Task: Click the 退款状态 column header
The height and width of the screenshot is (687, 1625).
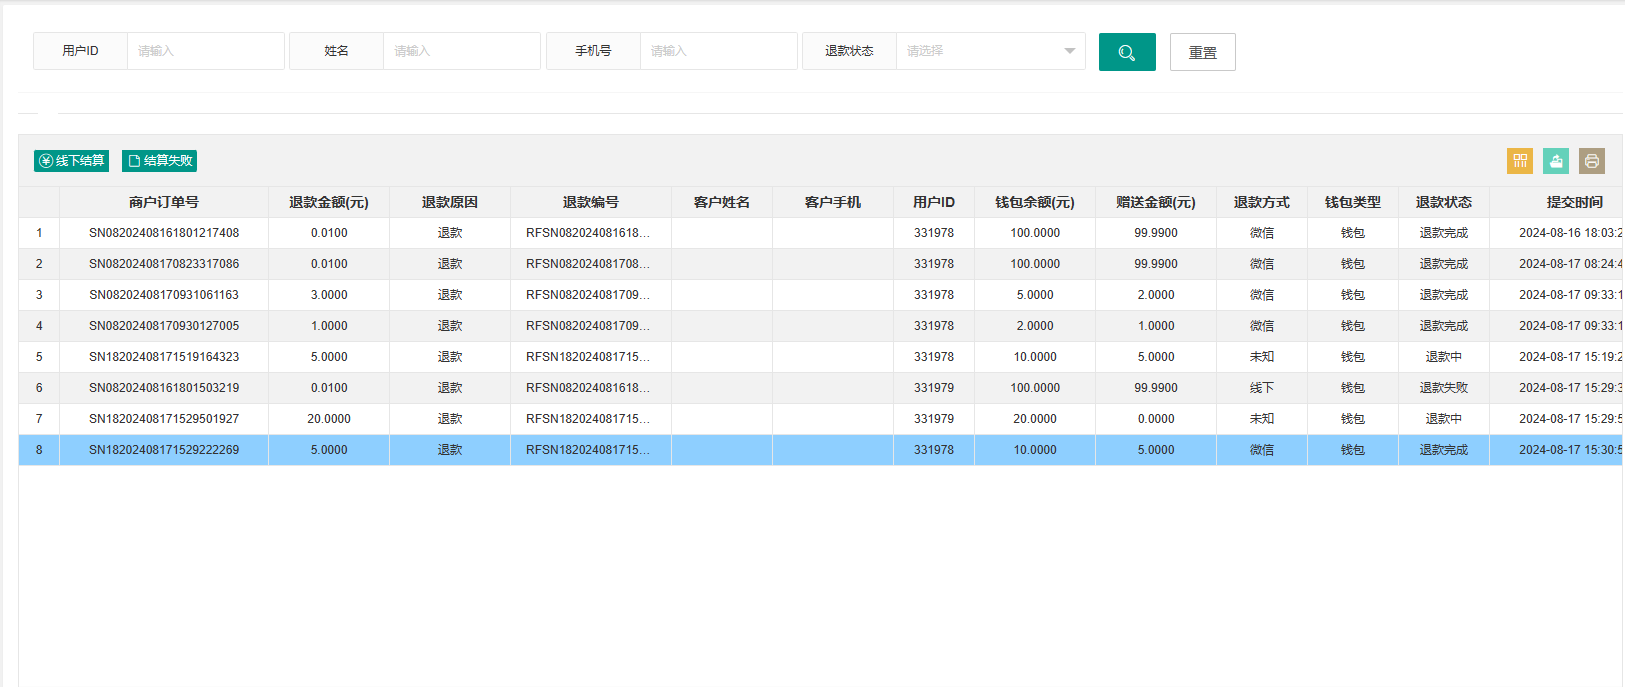Action: click(x=1444, y=202)
